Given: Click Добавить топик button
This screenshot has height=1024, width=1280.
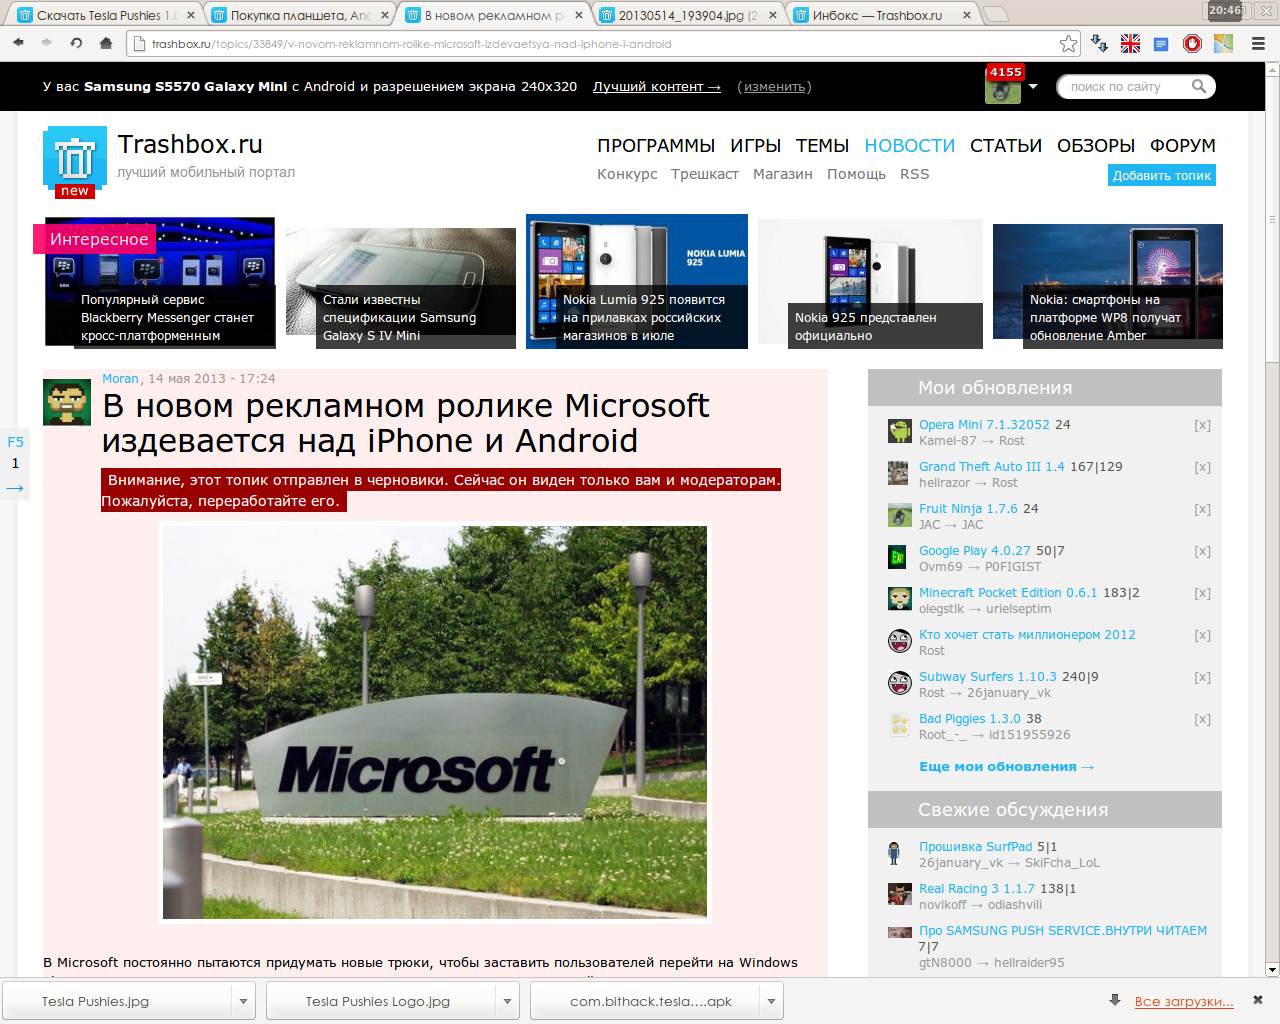Looking at the screenshot, I should click(1162, 175).
